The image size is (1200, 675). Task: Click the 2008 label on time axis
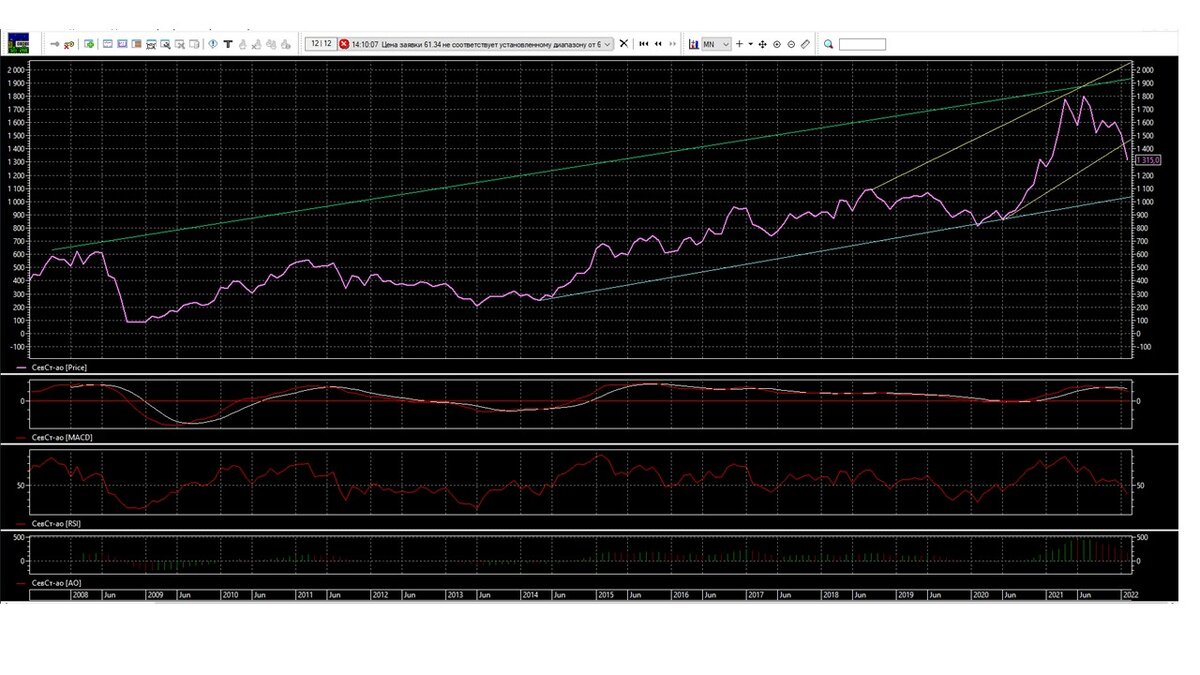click(x=81, y=594)
